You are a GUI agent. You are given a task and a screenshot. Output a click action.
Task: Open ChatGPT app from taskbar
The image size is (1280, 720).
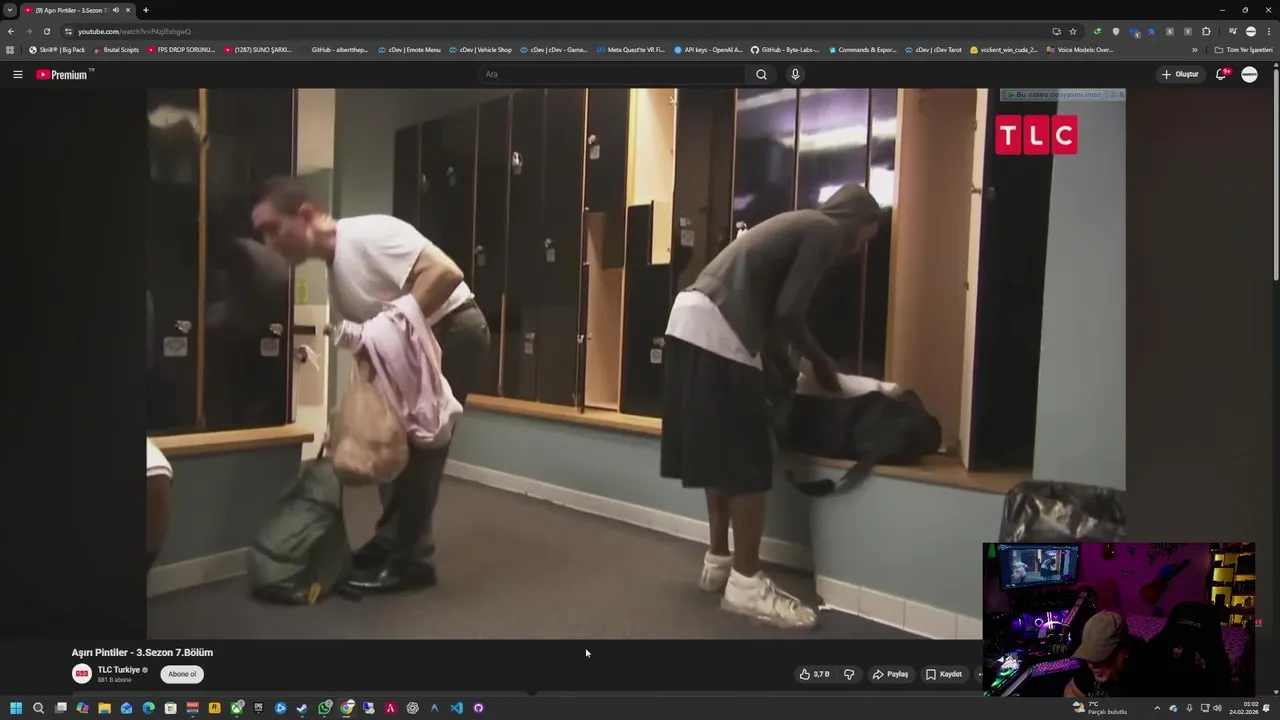[x=412, y=708]
